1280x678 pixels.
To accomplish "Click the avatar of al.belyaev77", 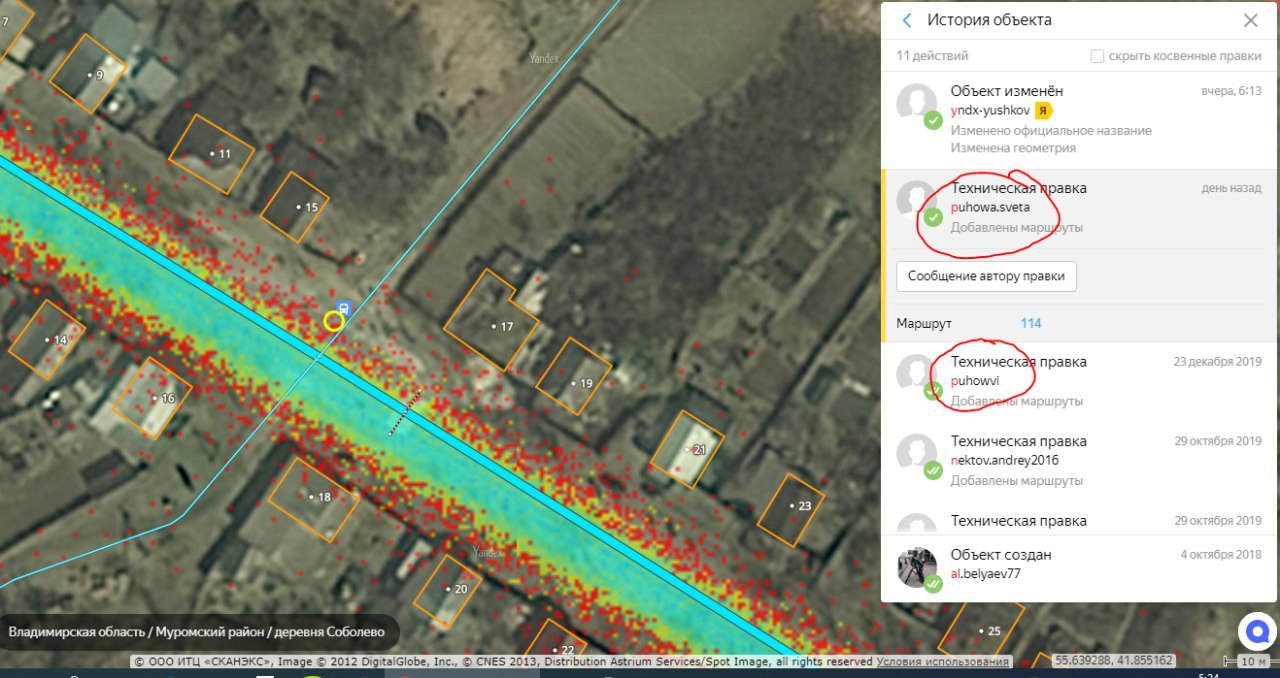I will pos(917,567).
